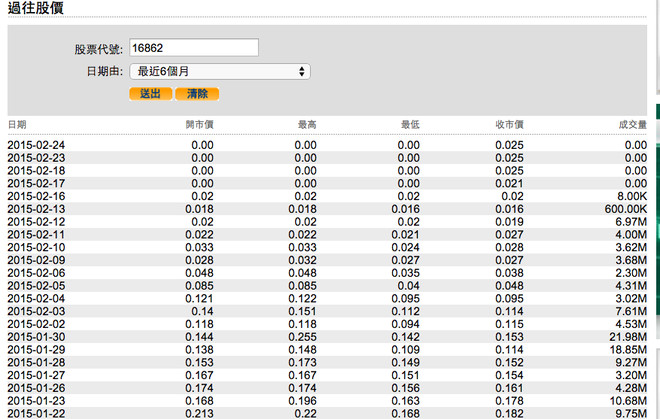Click the 開市價 column header
This screenshot has height=419, width=660.
(x=200, y=125)
